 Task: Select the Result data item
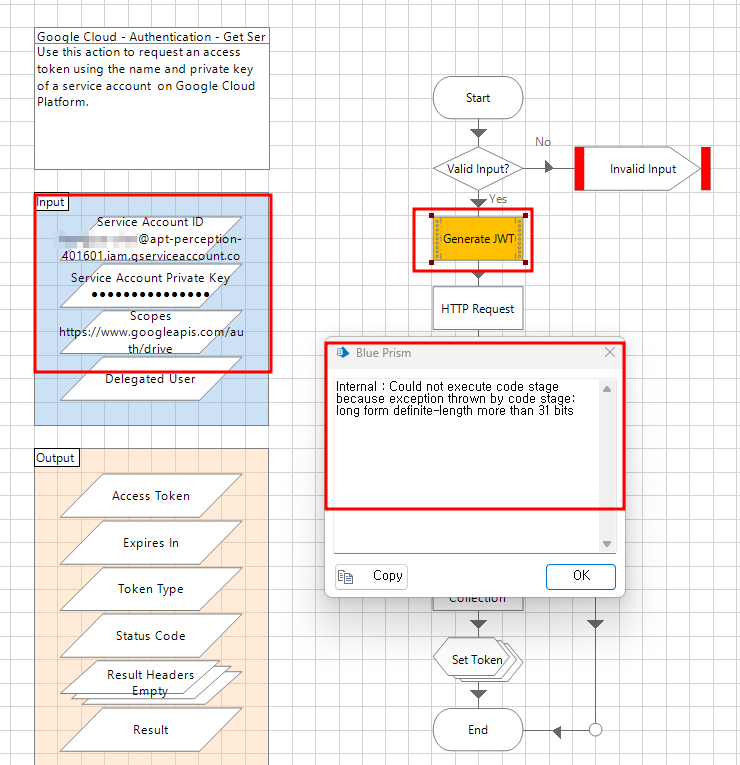pos(151,729)
